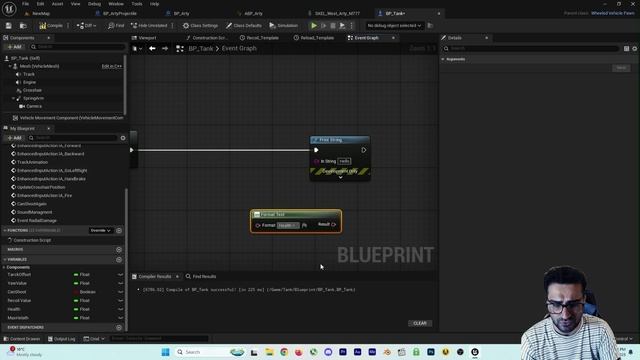Toggle Hide Unrelated nodes

(x=149, y=26)
